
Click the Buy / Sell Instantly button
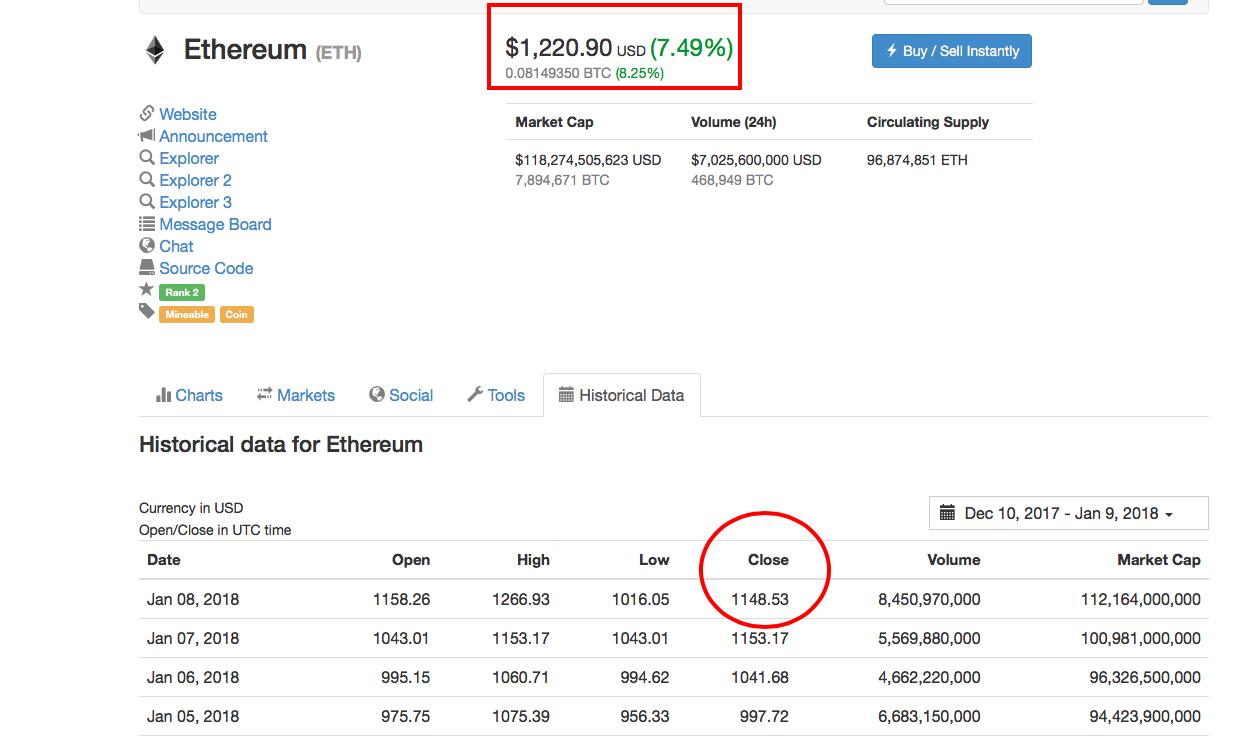[x=952, y=51]
